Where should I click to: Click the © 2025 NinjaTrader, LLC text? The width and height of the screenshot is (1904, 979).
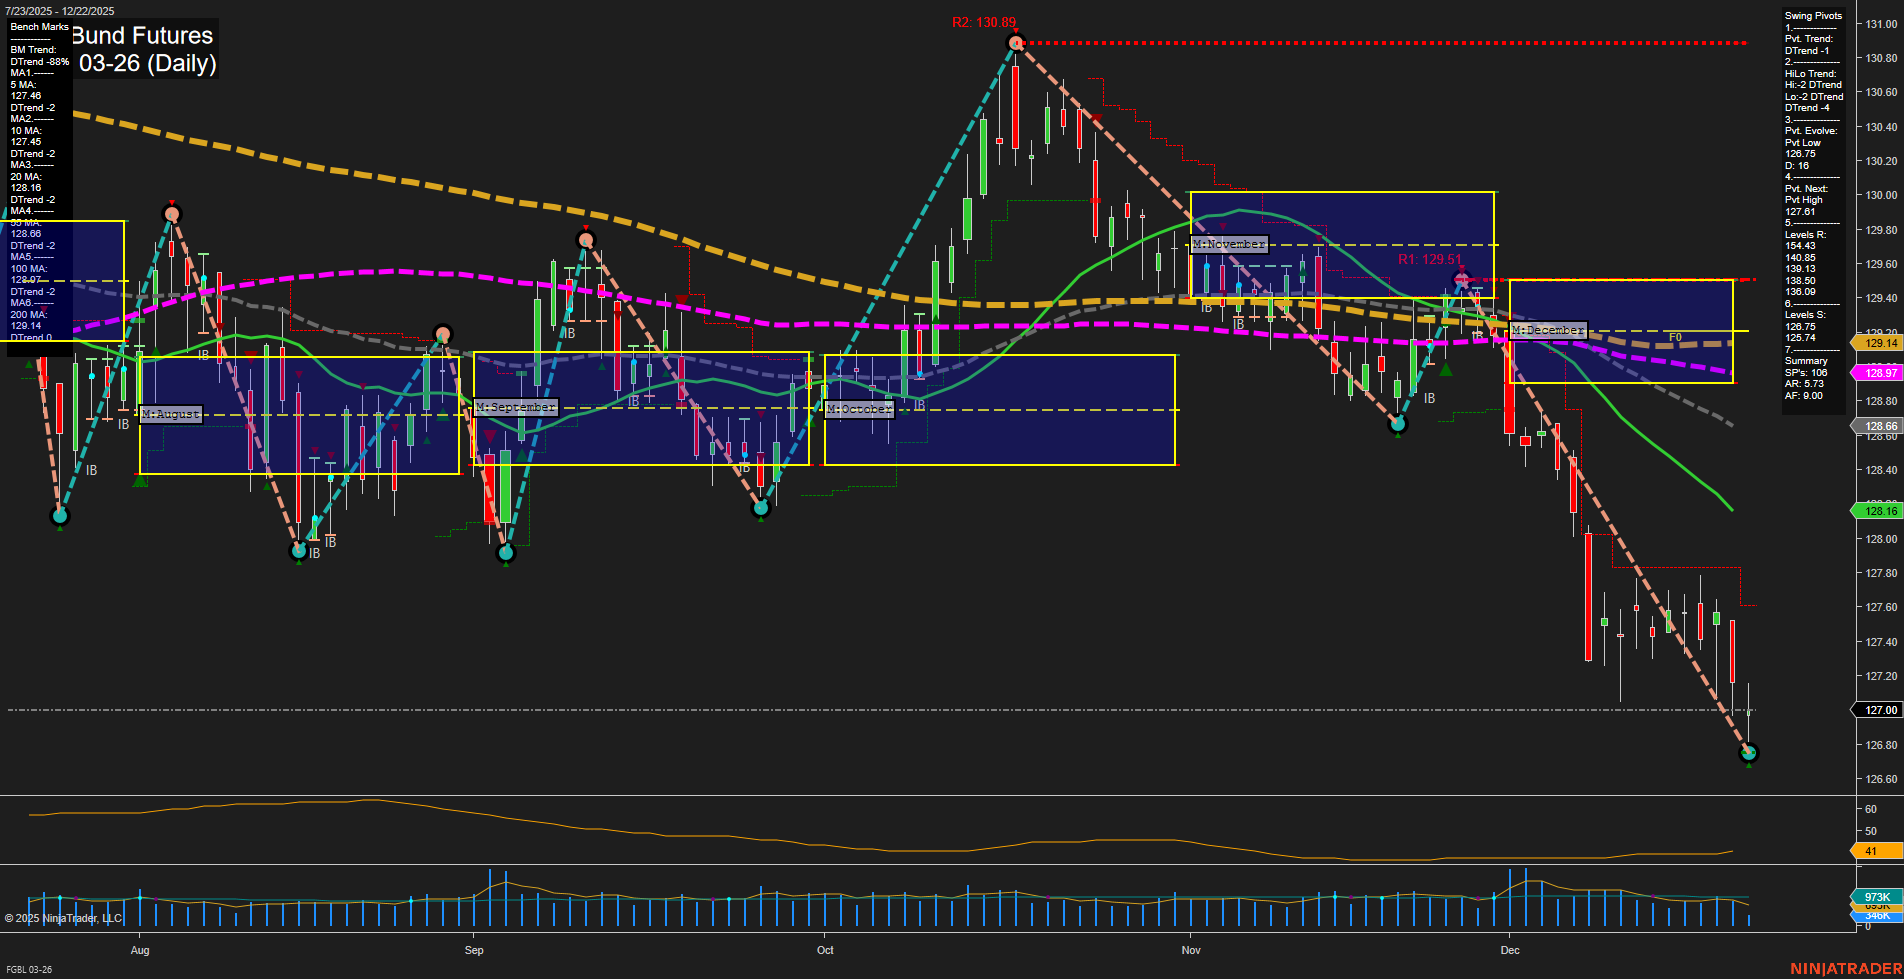(62, 918)
